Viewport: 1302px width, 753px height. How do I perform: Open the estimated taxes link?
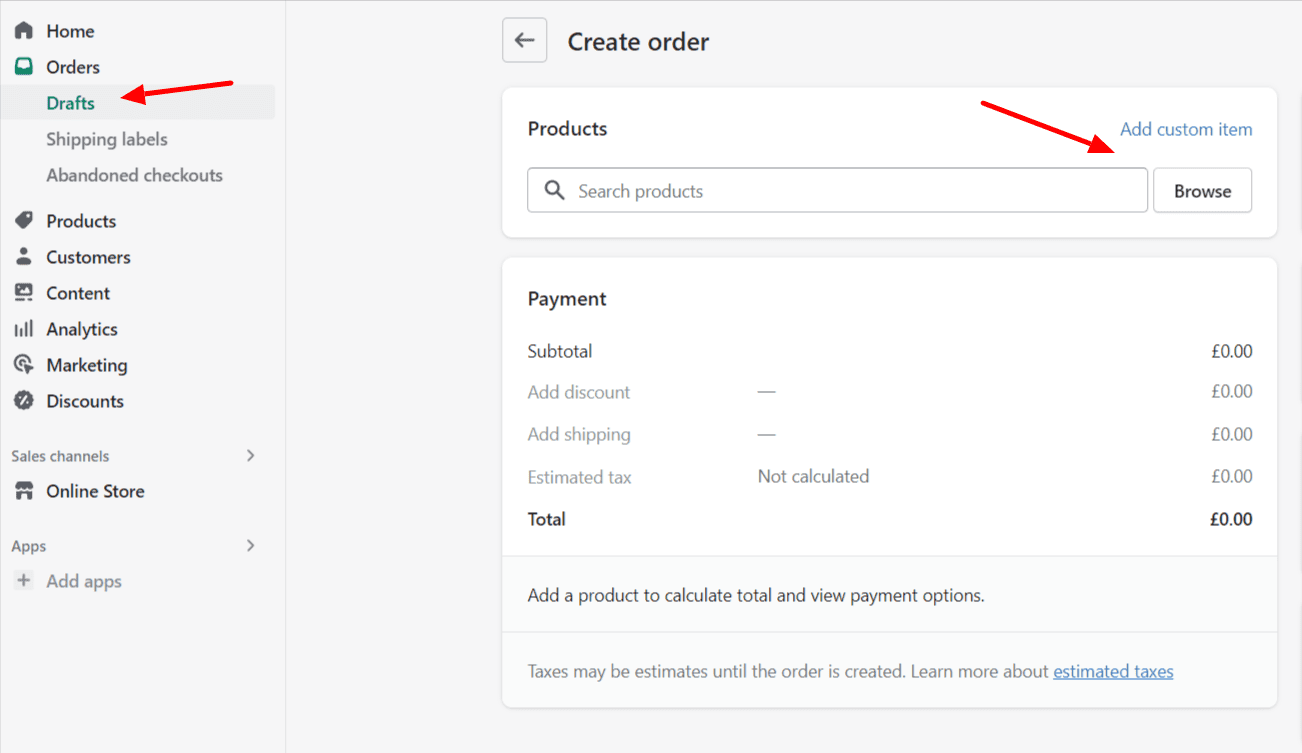1113,671
